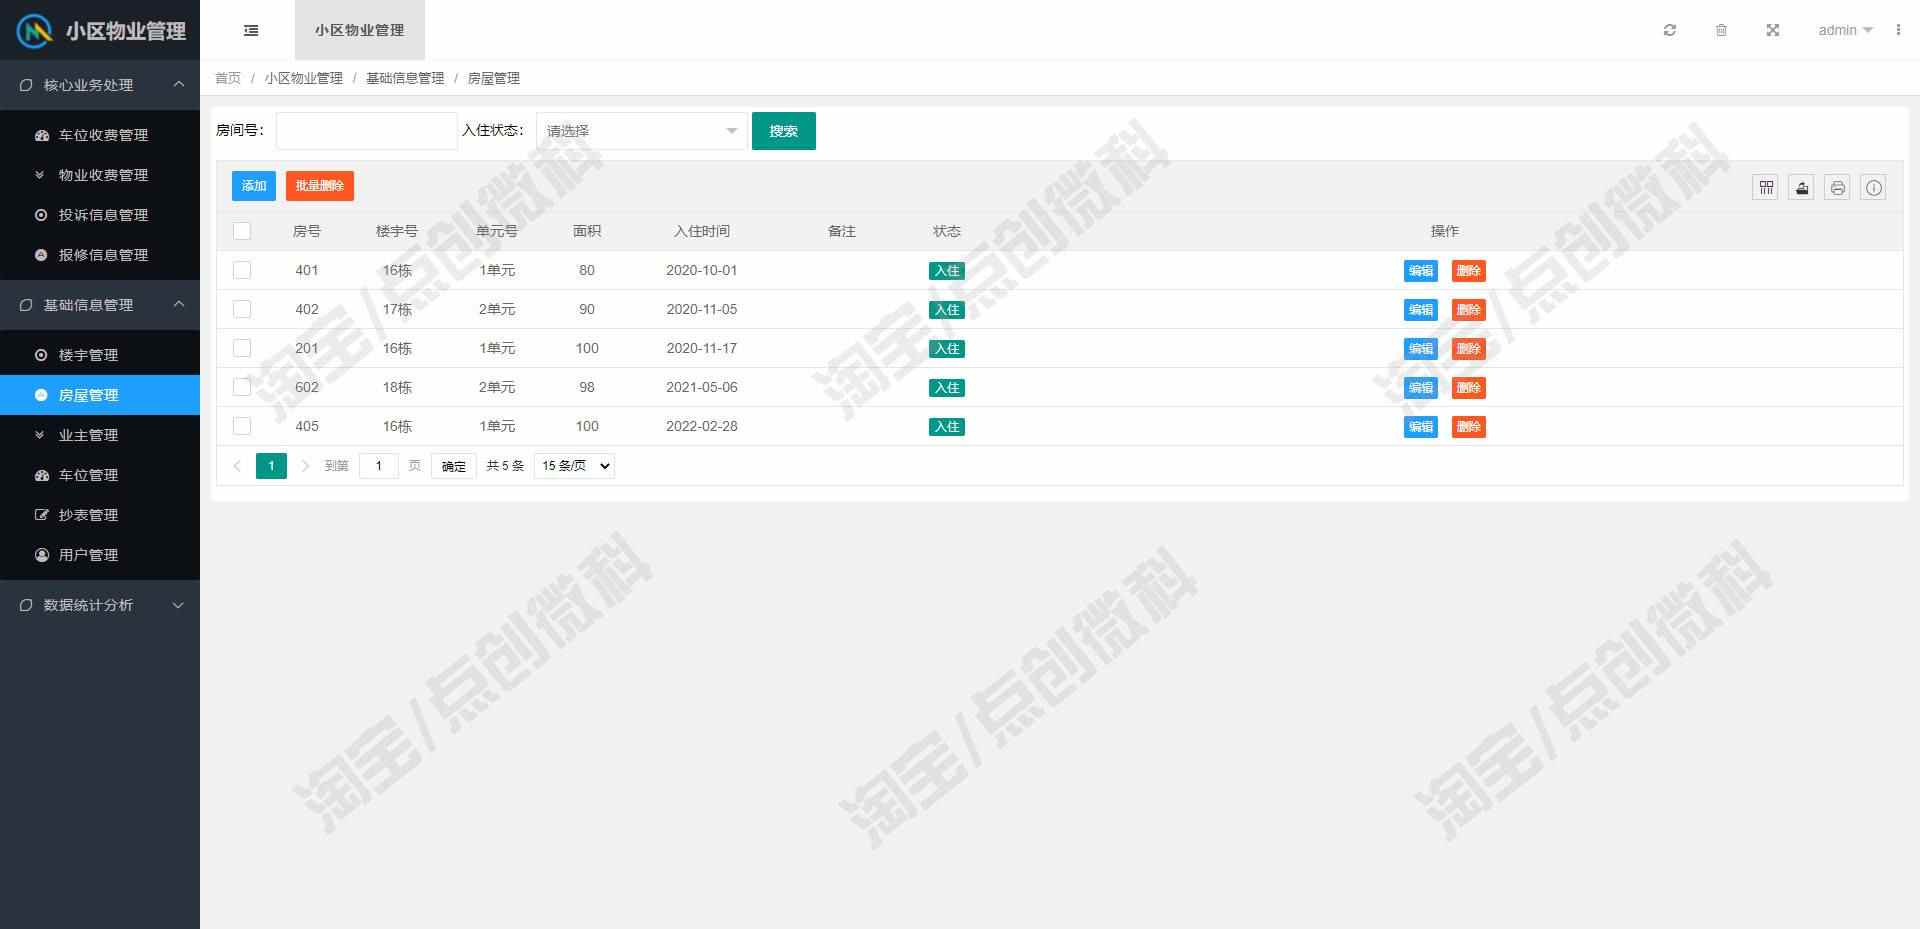The image size is (1920, 929).
Task: Click the 核心业务处理 section icon
Action: 26,85
